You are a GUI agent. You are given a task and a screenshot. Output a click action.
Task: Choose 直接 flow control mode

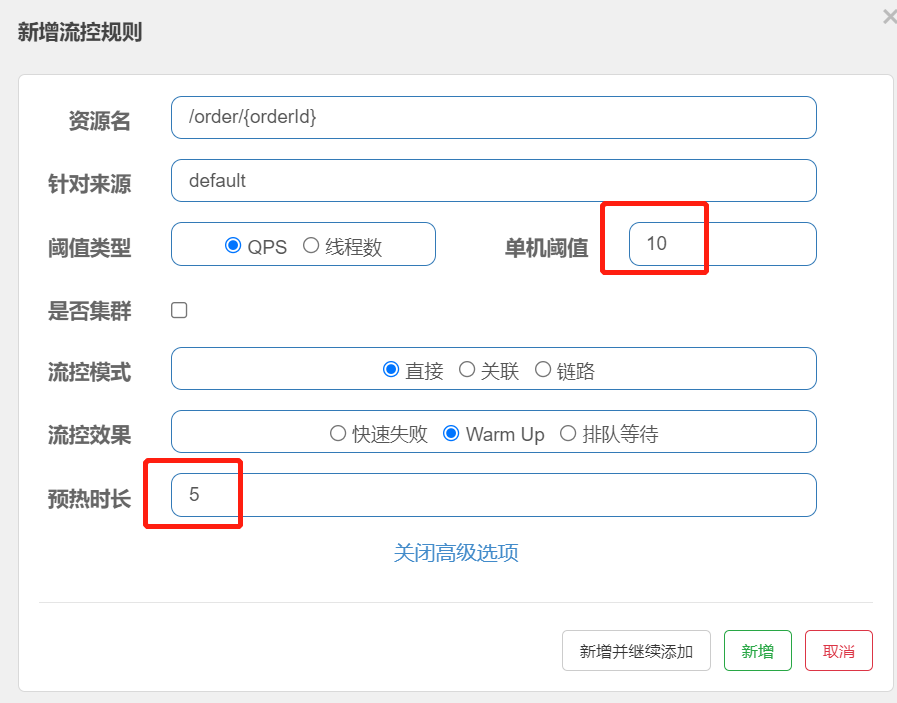[x=391, y=370]
